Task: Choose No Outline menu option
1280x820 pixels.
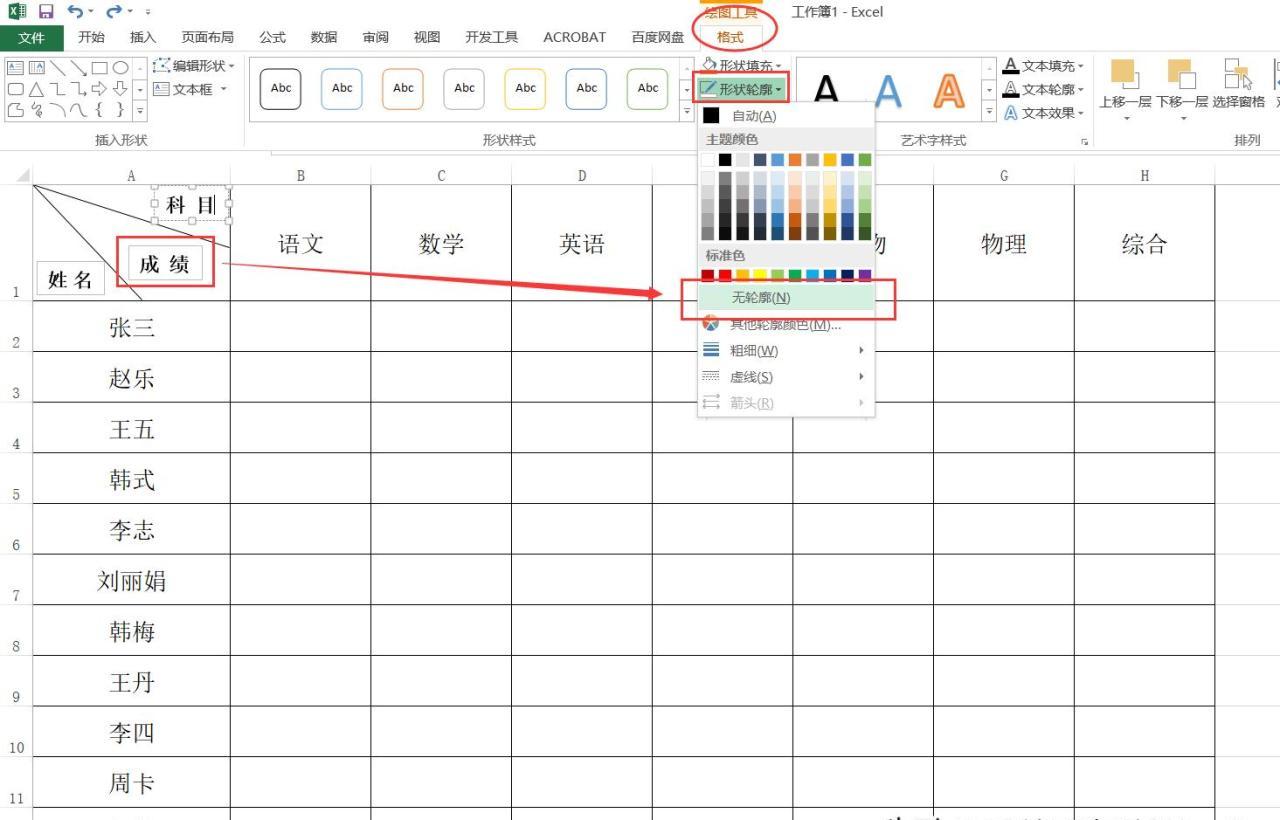Action: 786,298
